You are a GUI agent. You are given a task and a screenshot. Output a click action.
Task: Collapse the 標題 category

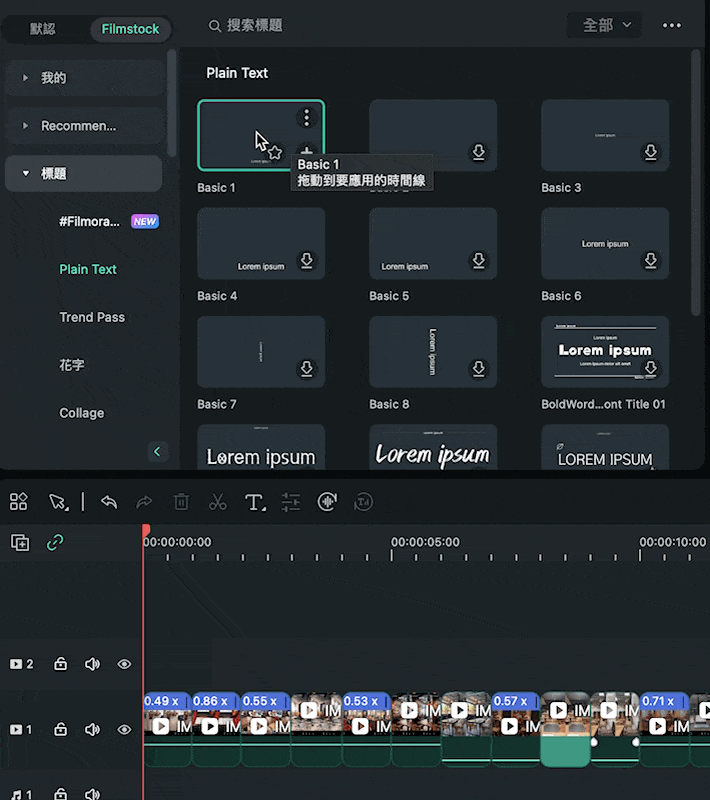point(84,173)
